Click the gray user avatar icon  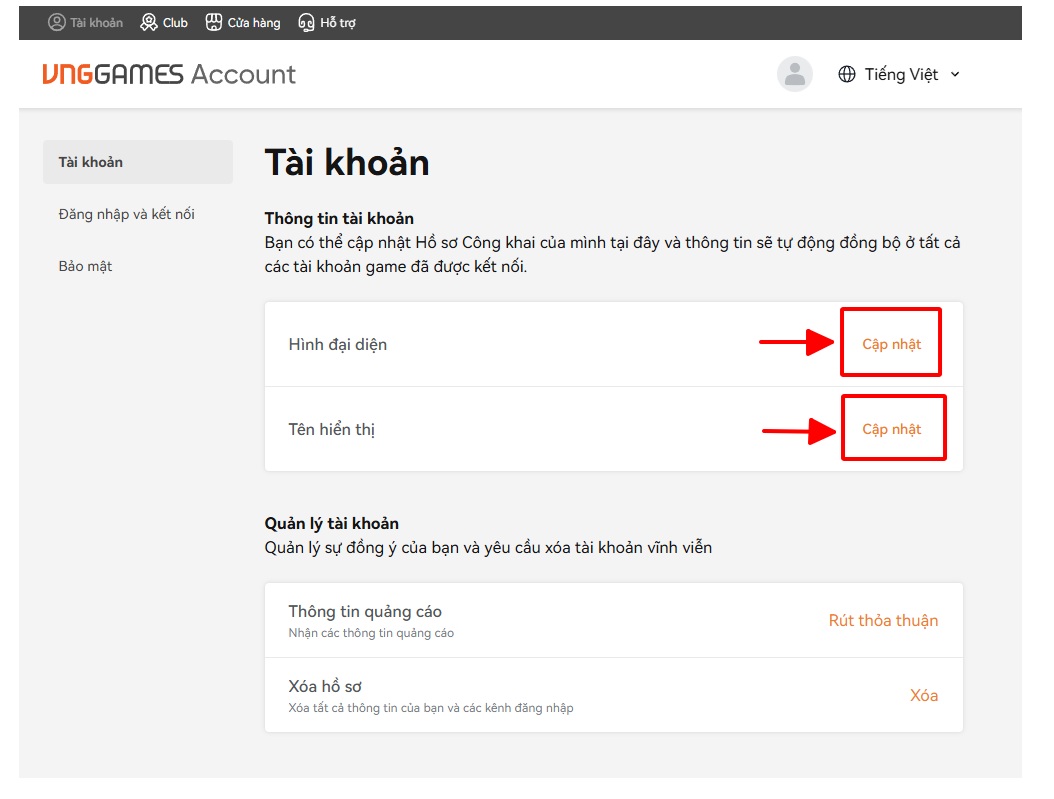pos(795,74)
